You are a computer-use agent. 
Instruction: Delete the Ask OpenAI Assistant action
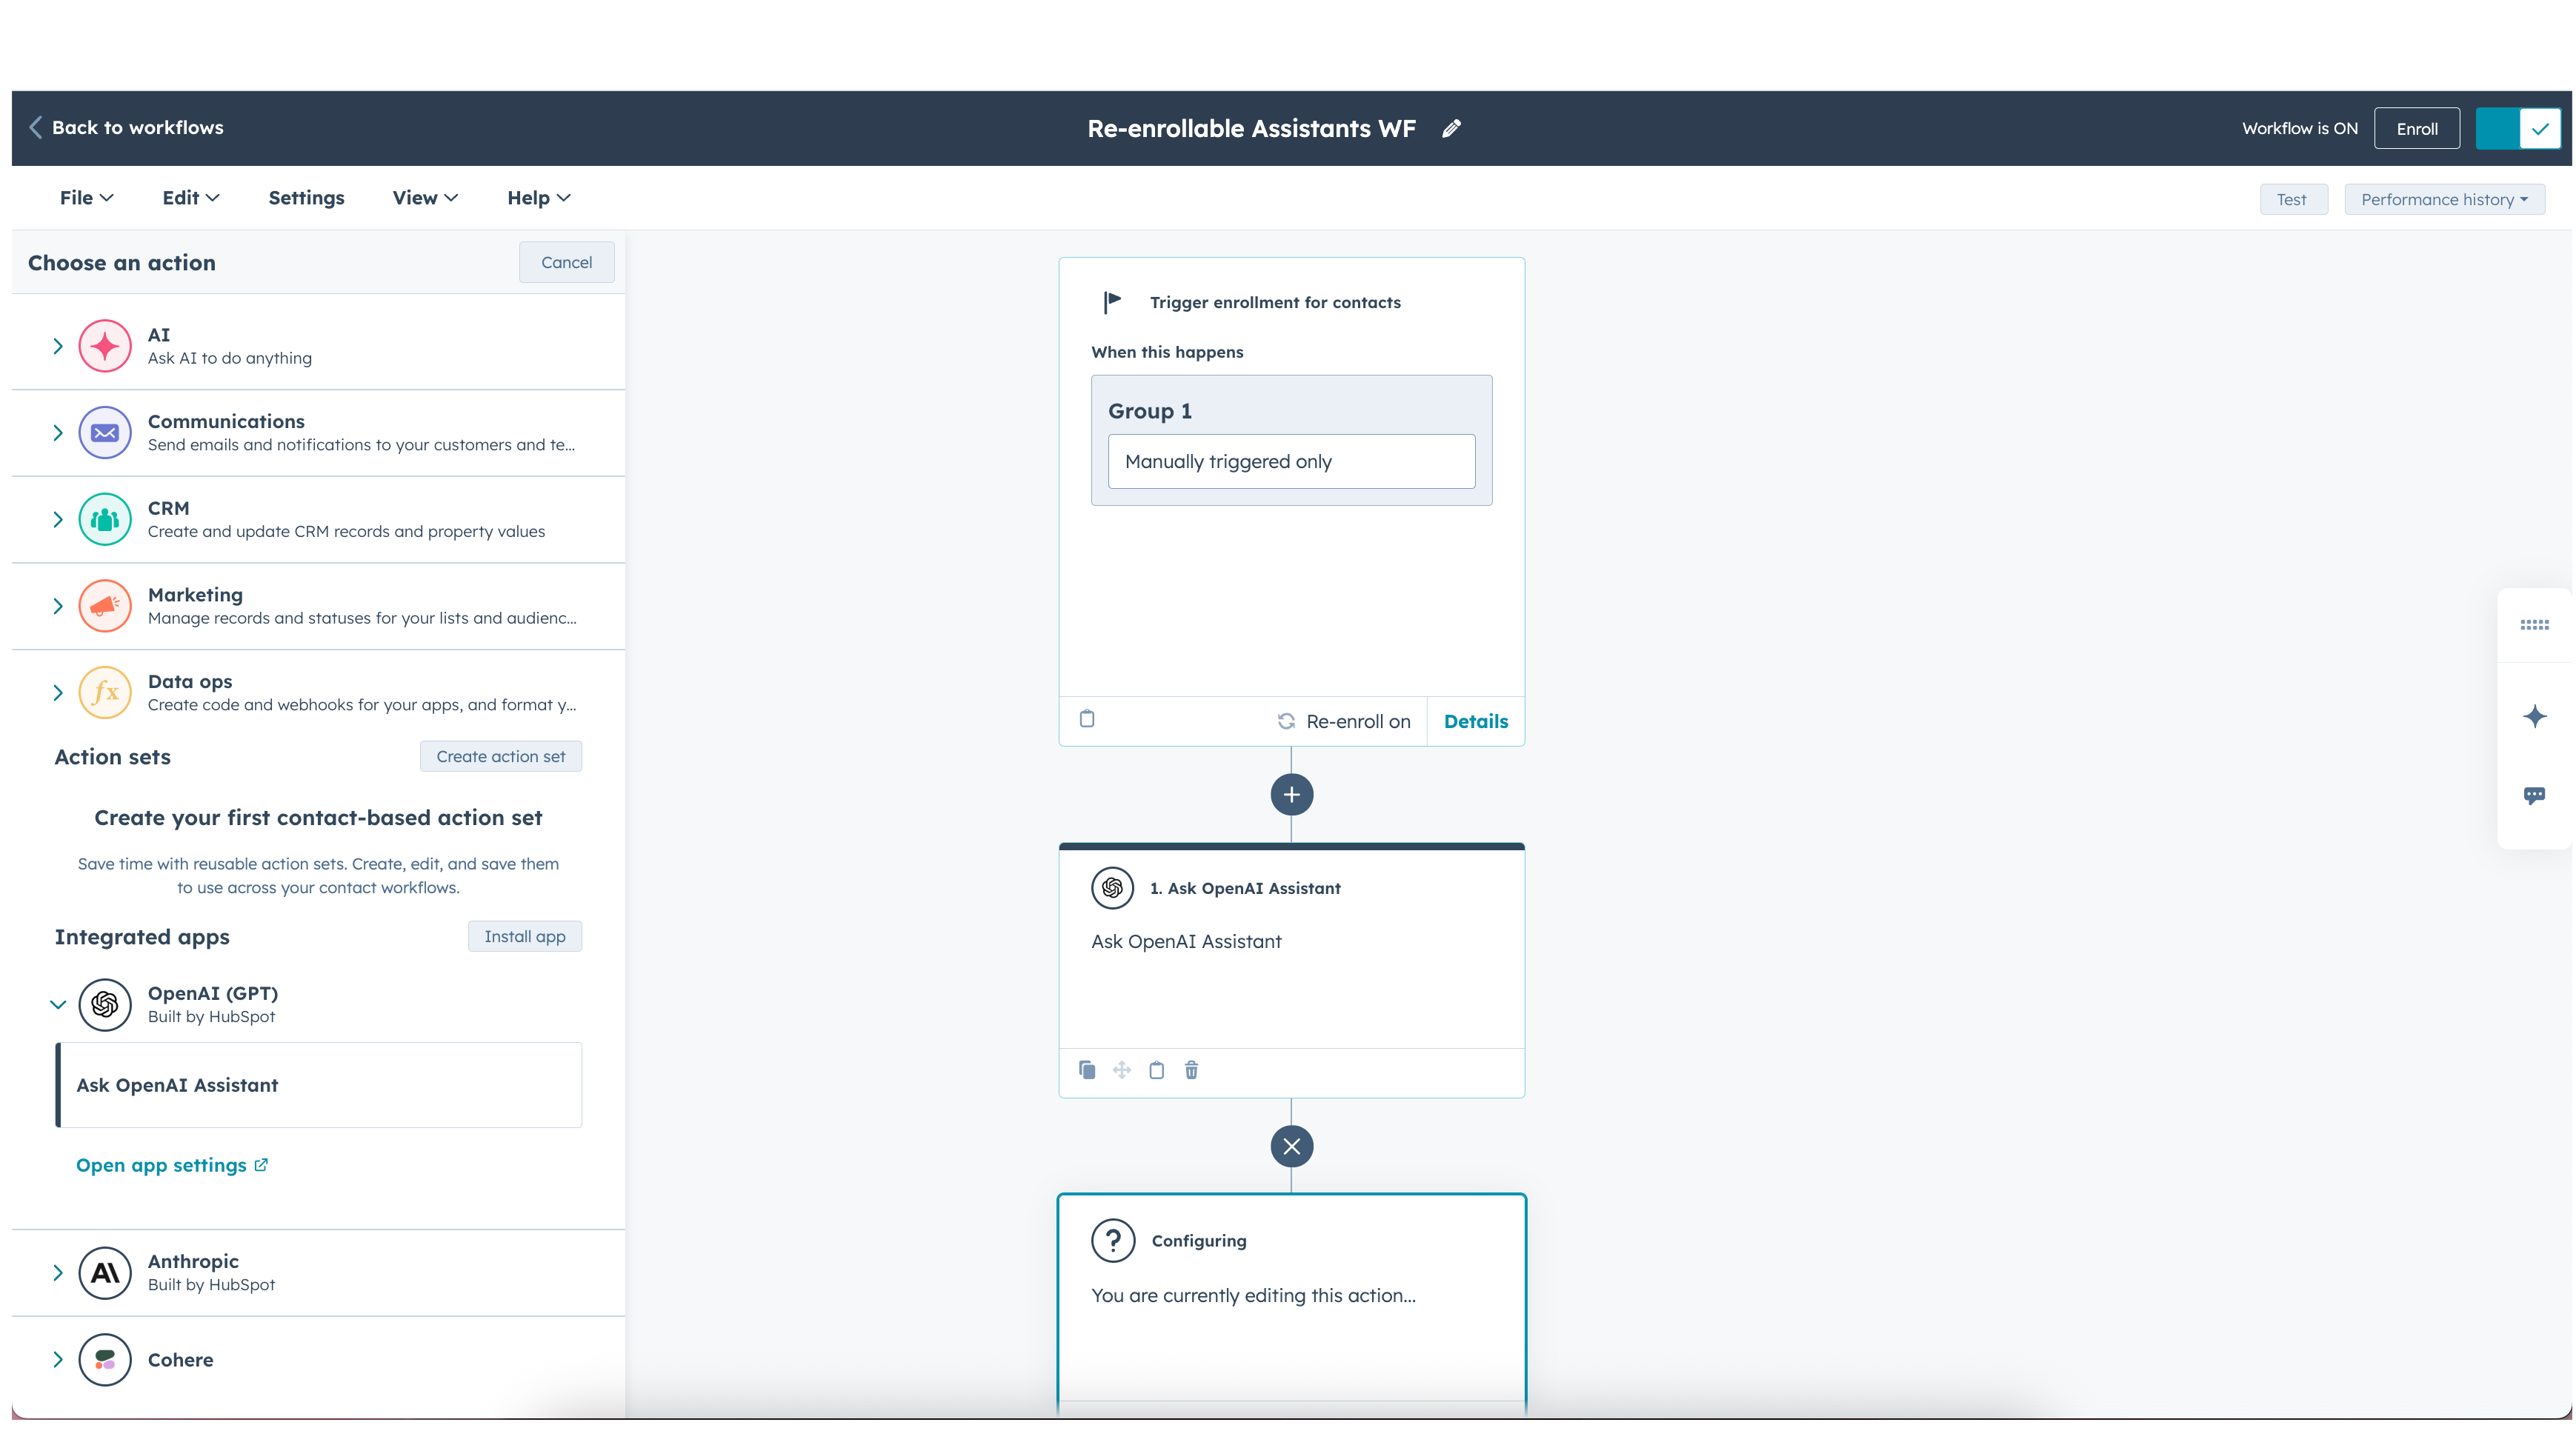click(1191, 1069)
